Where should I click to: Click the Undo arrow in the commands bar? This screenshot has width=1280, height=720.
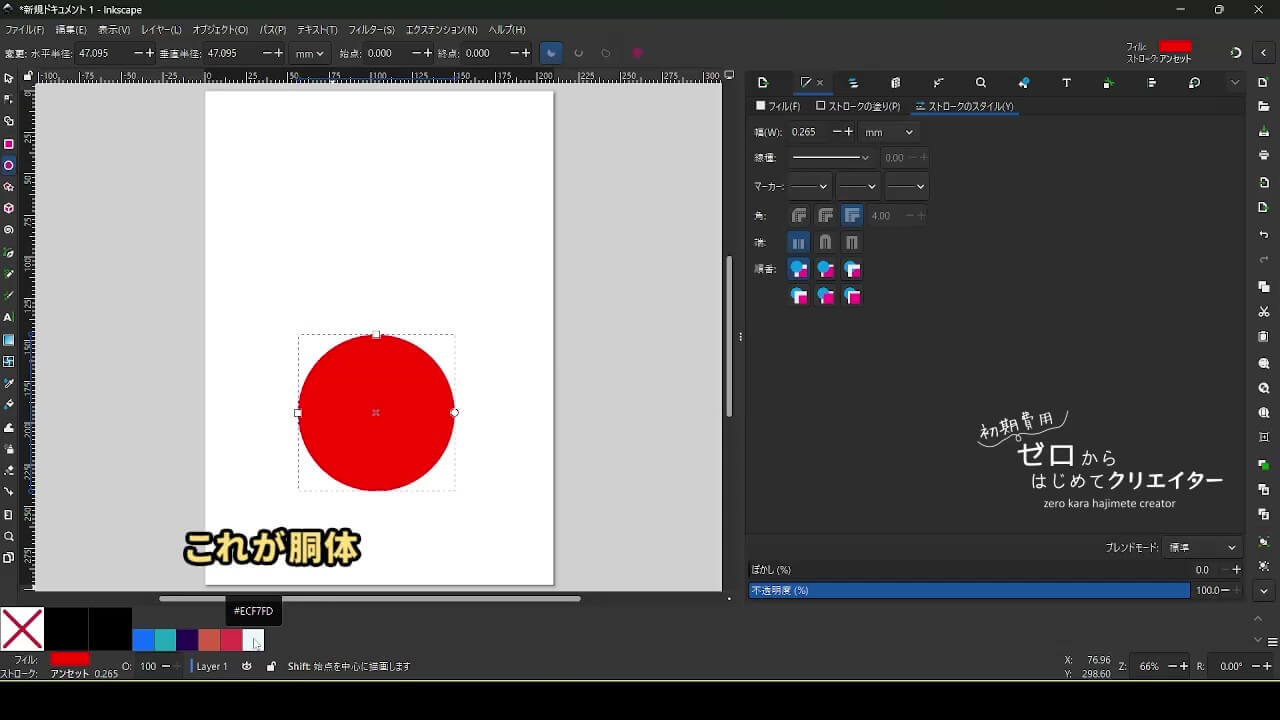pos(1264,235)
